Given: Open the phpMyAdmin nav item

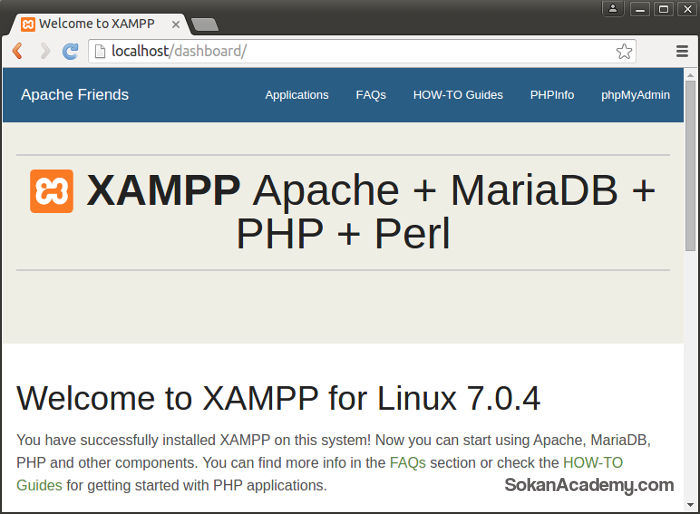Looking at the screenshot, I should [x=635, y=95].
